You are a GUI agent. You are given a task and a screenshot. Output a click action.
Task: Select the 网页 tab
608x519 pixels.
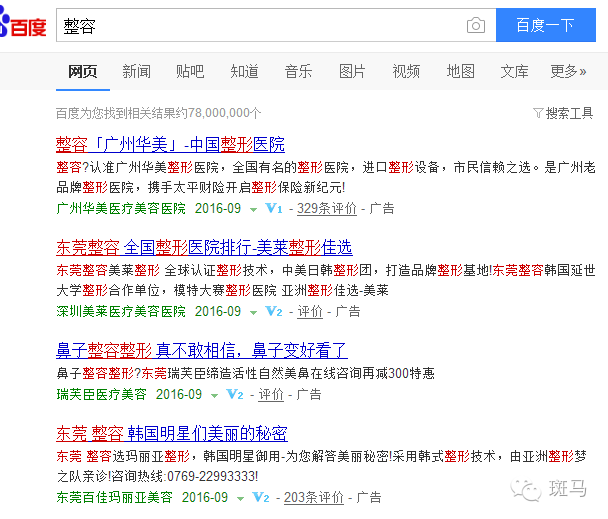coord(83,72)
